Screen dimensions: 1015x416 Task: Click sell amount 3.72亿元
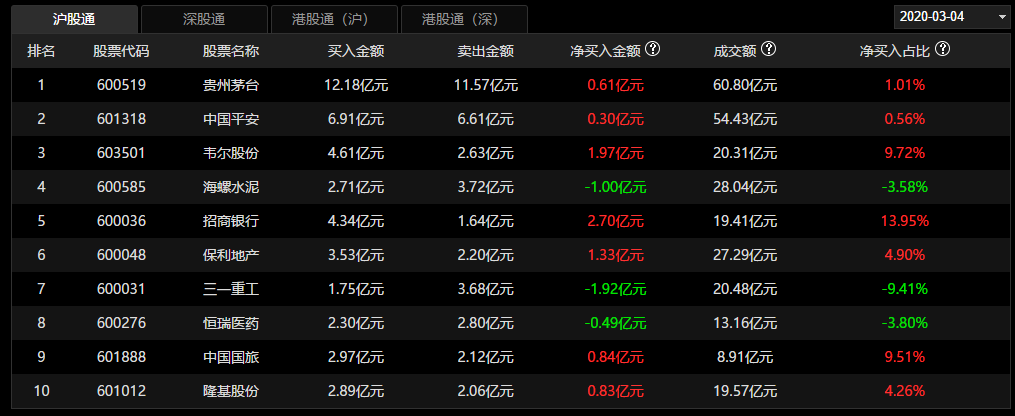pyautogui.click(x=485, y=187)
